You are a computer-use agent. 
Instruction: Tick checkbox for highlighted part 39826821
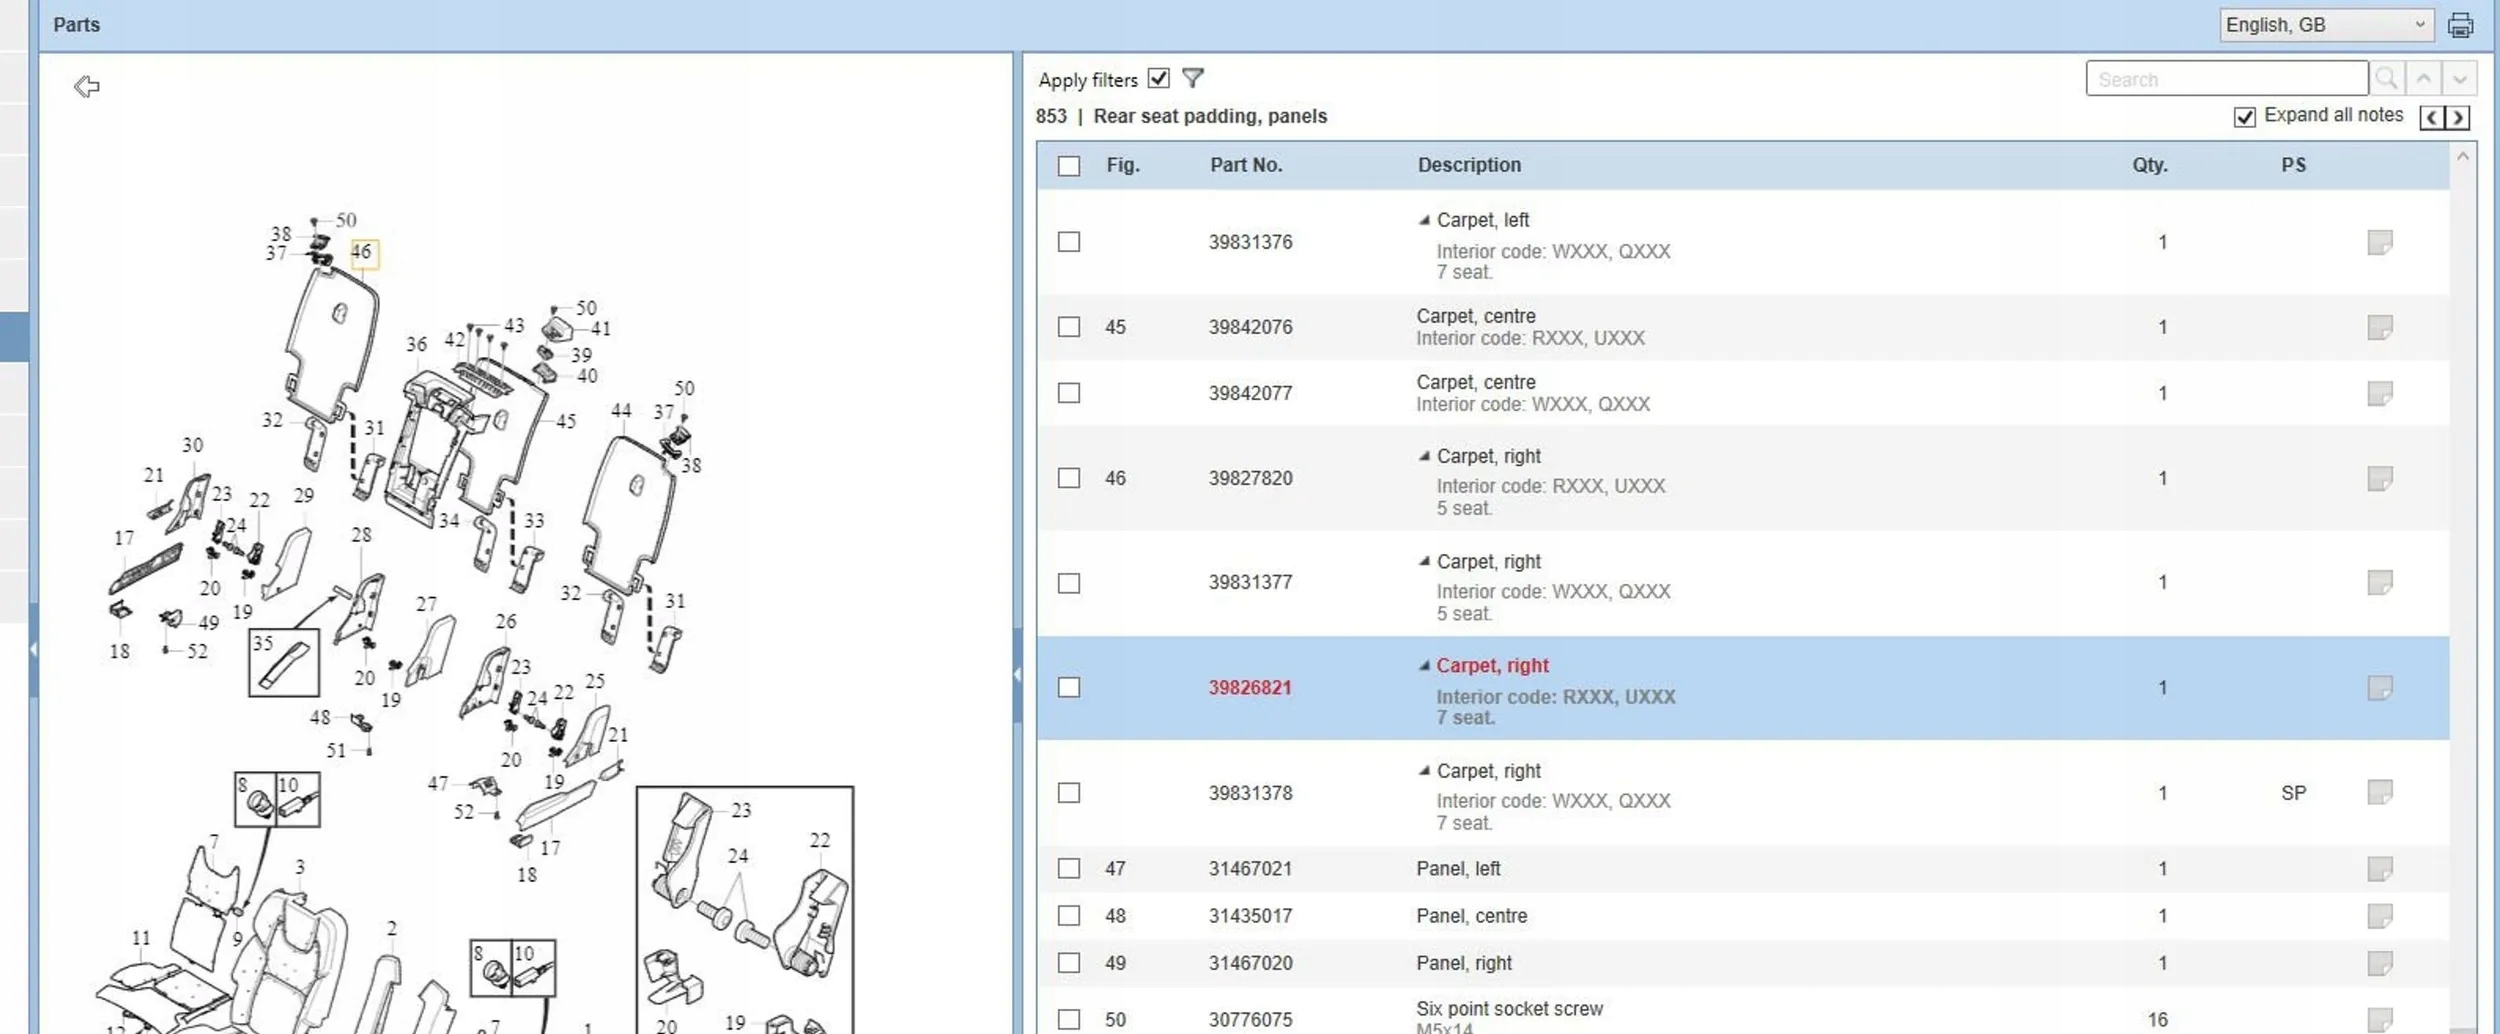1069,687
